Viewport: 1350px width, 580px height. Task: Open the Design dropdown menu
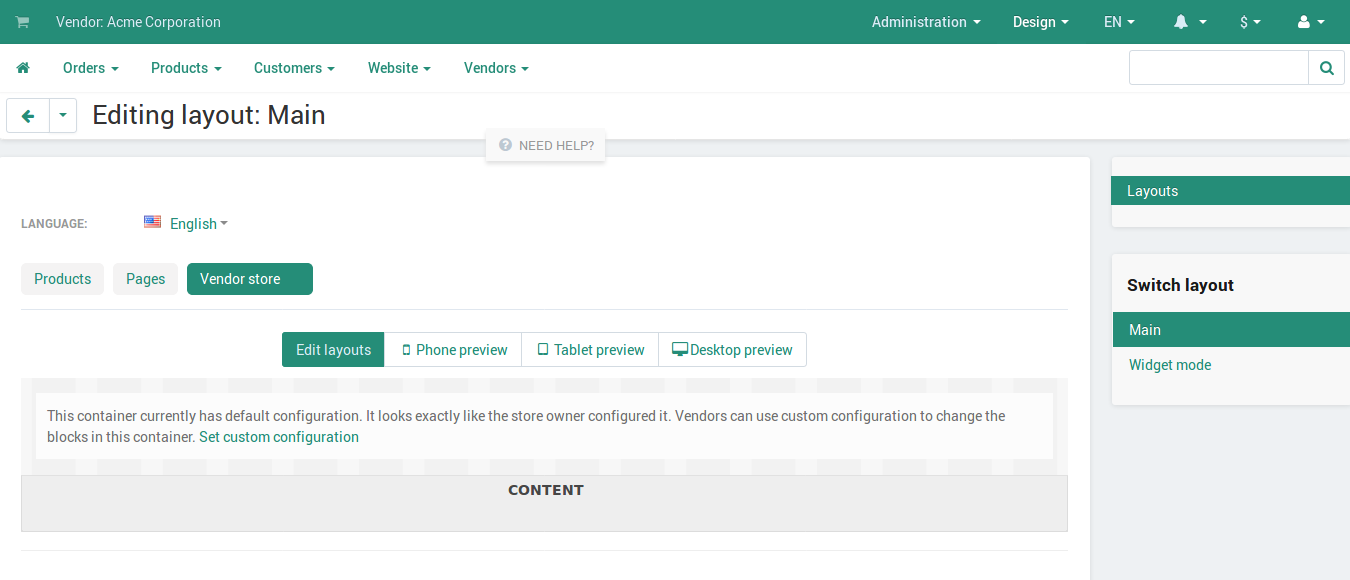(1041, 22)
